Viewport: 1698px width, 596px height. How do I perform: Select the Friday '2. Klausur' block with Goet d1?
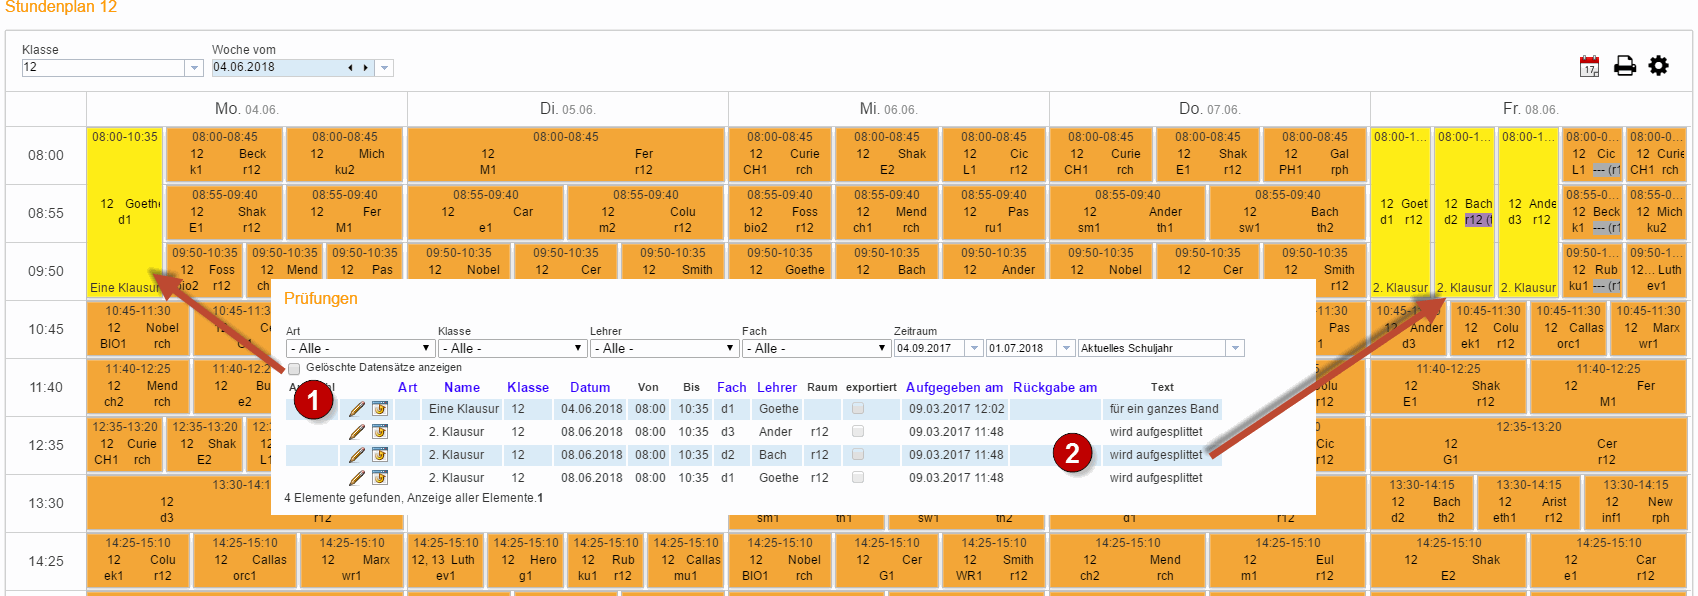(1400, 212)
